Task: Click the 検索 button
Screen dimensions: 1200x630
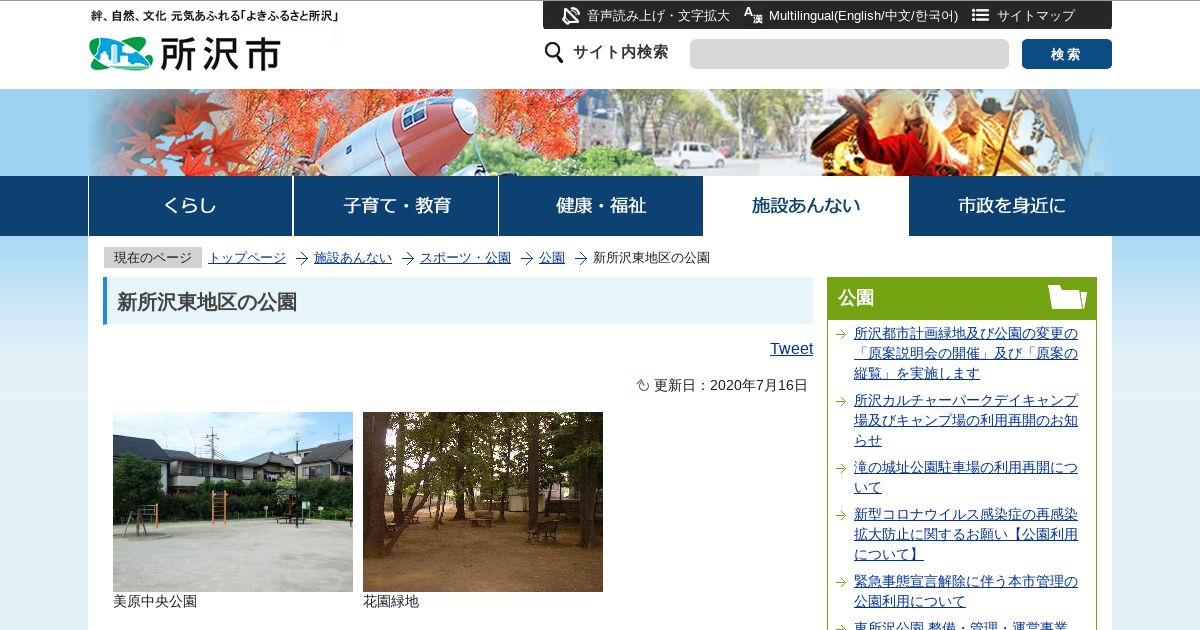Action: [x=1067, y=54]
